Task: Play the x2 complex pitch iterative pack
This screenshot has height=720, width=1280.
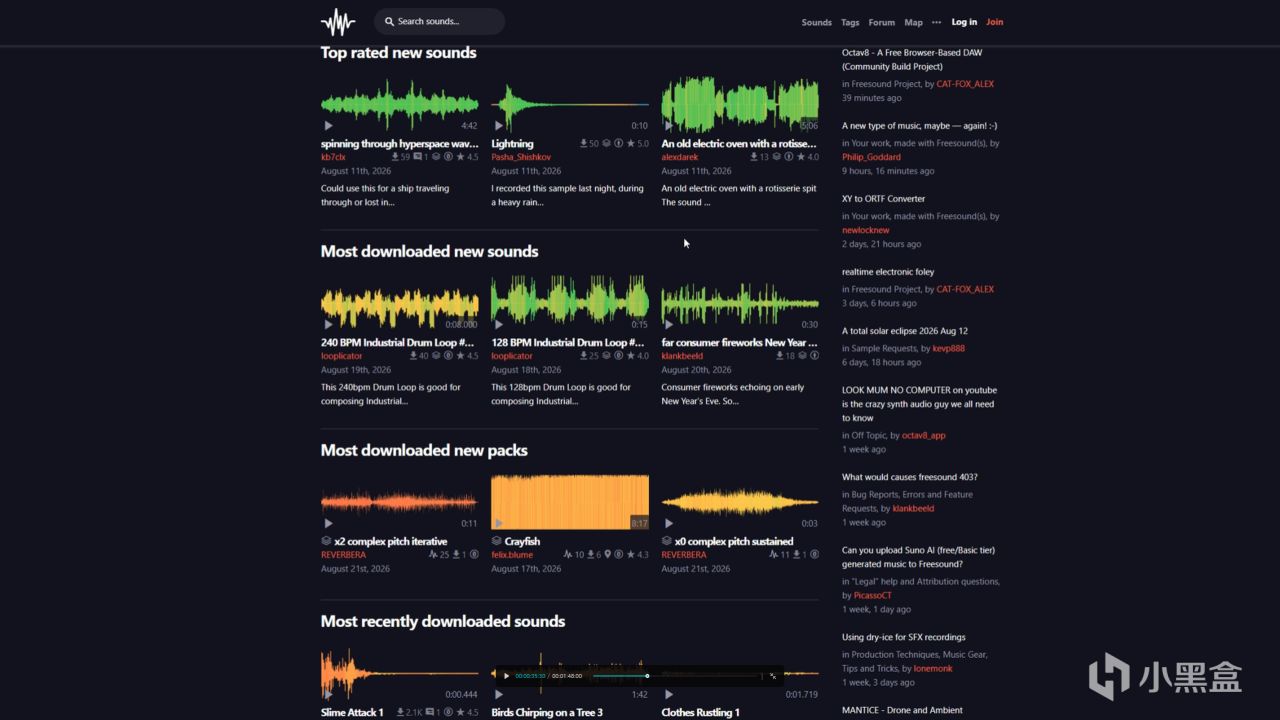Action: click(x=328, y=523)
